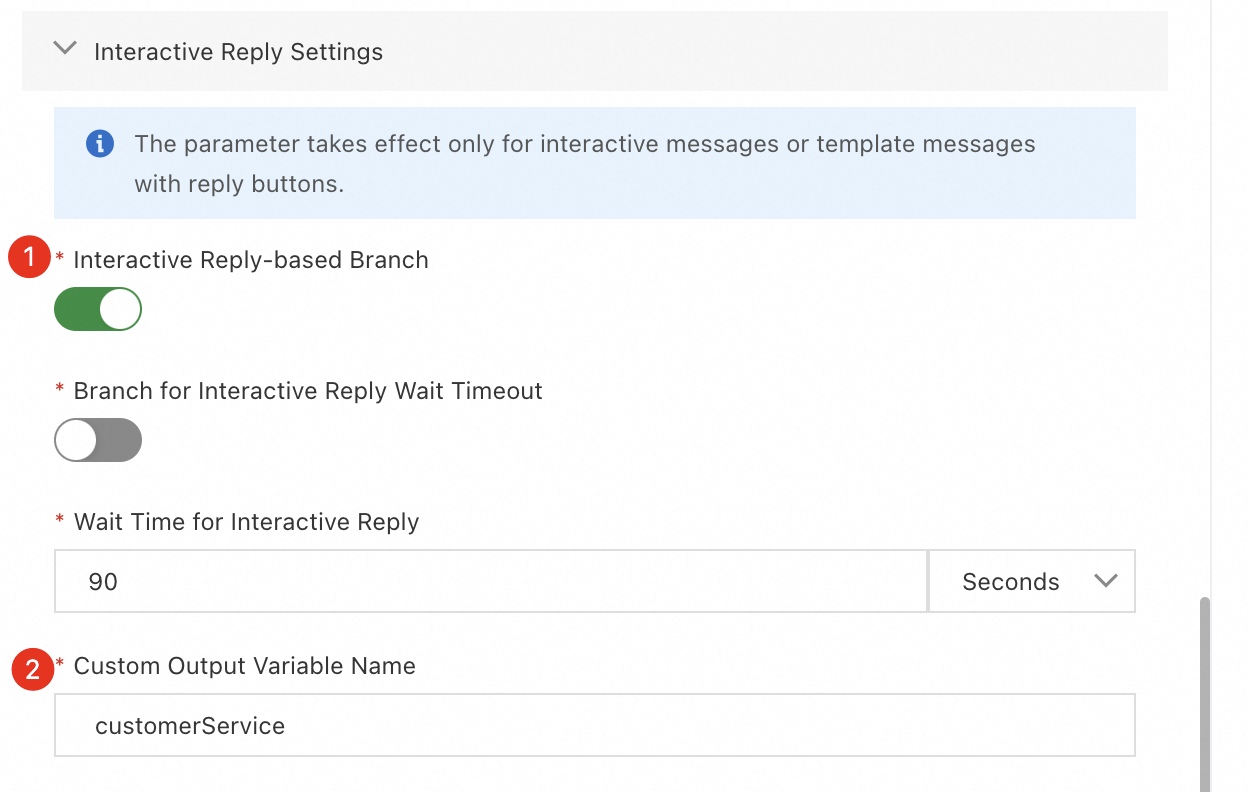Click the Interactive Reply Settings header title
1248x792 pixels.
coord(238,52)
